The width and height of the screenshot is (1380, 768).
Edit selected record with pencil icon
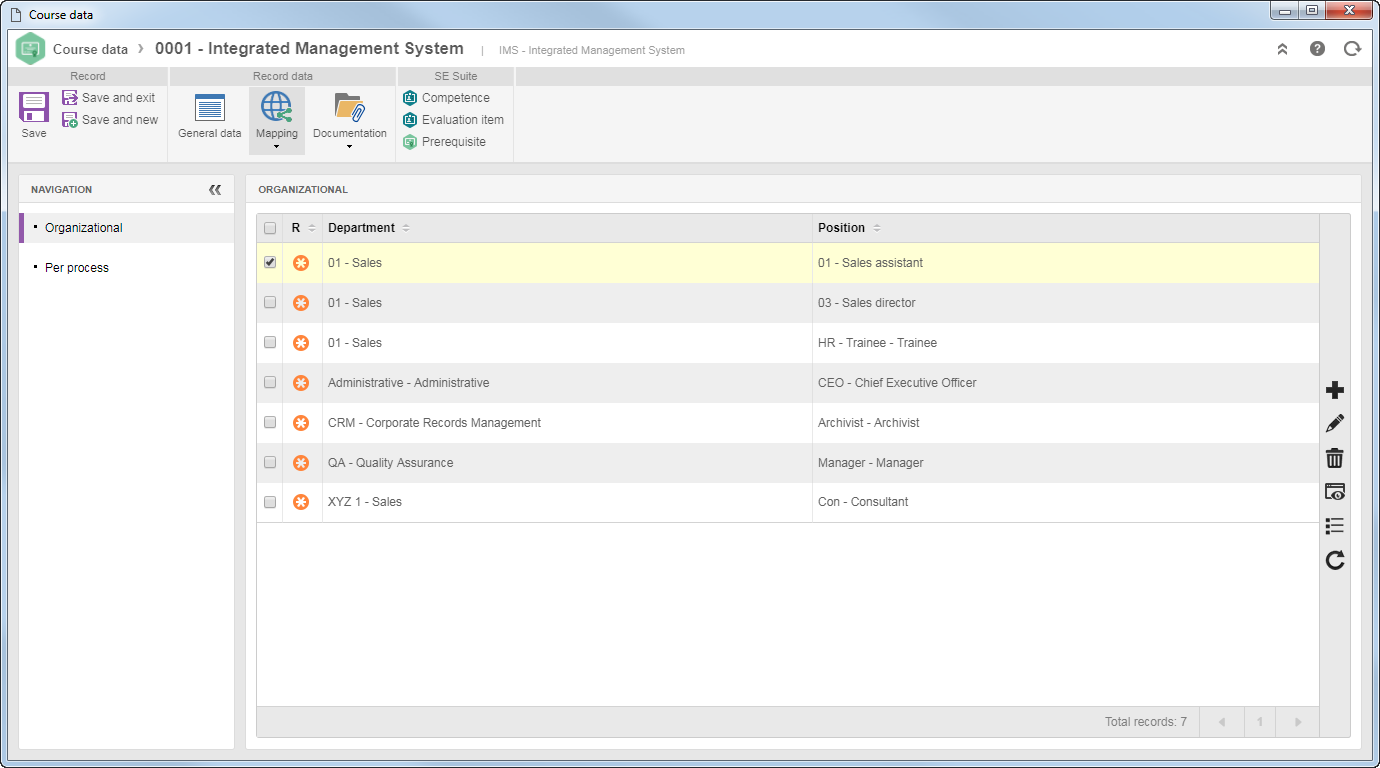click(1335, 424)
